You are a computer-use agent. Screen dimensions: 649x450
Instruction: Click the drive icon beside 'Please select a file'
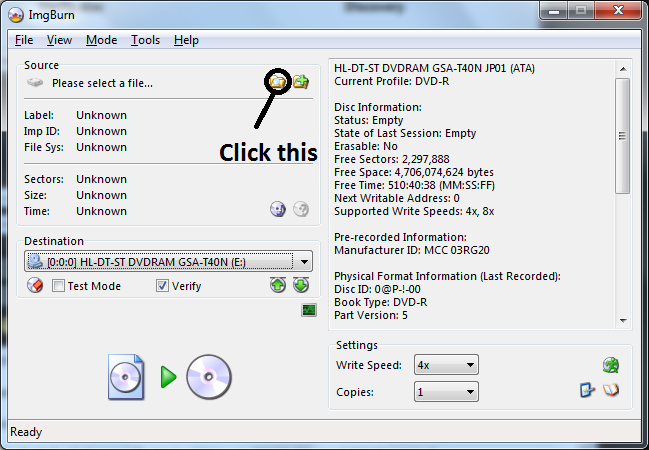click(x=35, y=83)
